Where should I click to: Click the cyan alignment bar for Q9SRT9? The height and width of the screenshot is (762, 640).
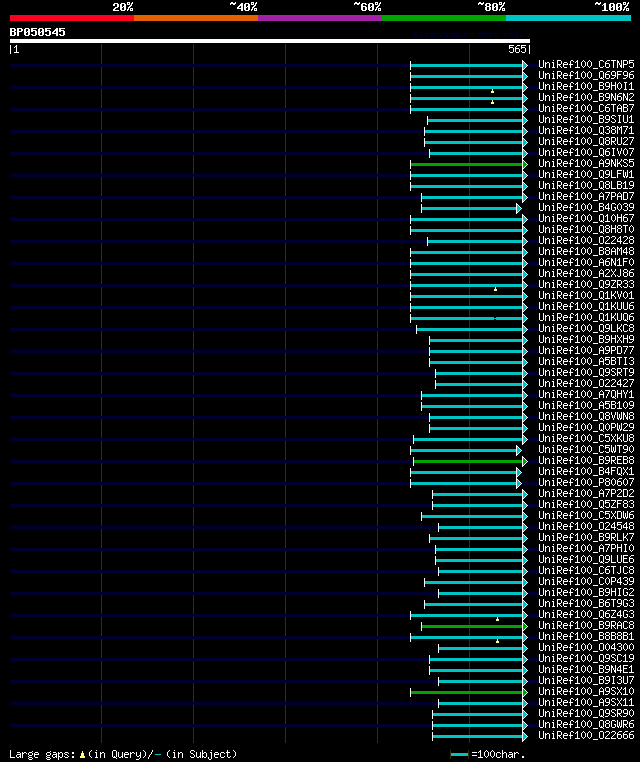point(479,374)
